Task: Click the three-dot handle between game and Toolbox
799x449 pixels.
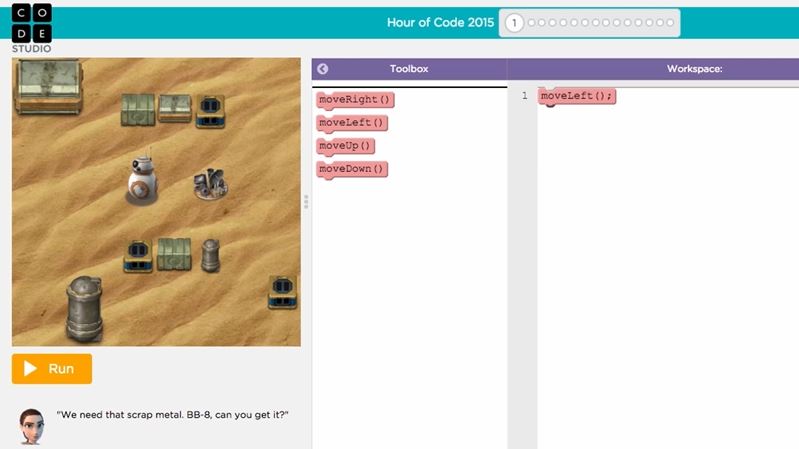Action: [306, 202]
